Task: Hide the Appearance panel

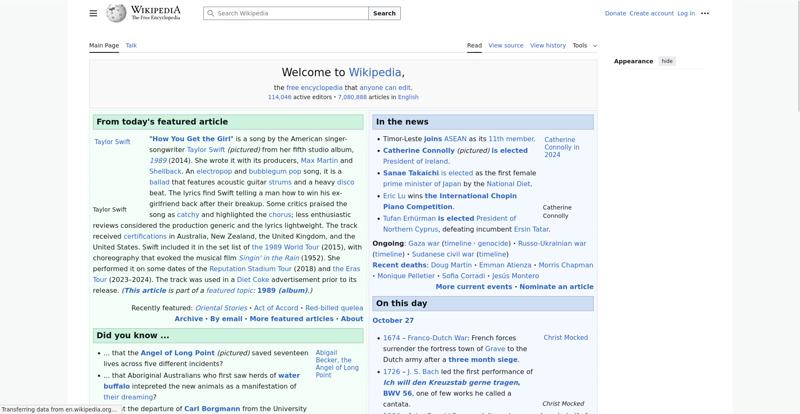Action: [667, 61]
